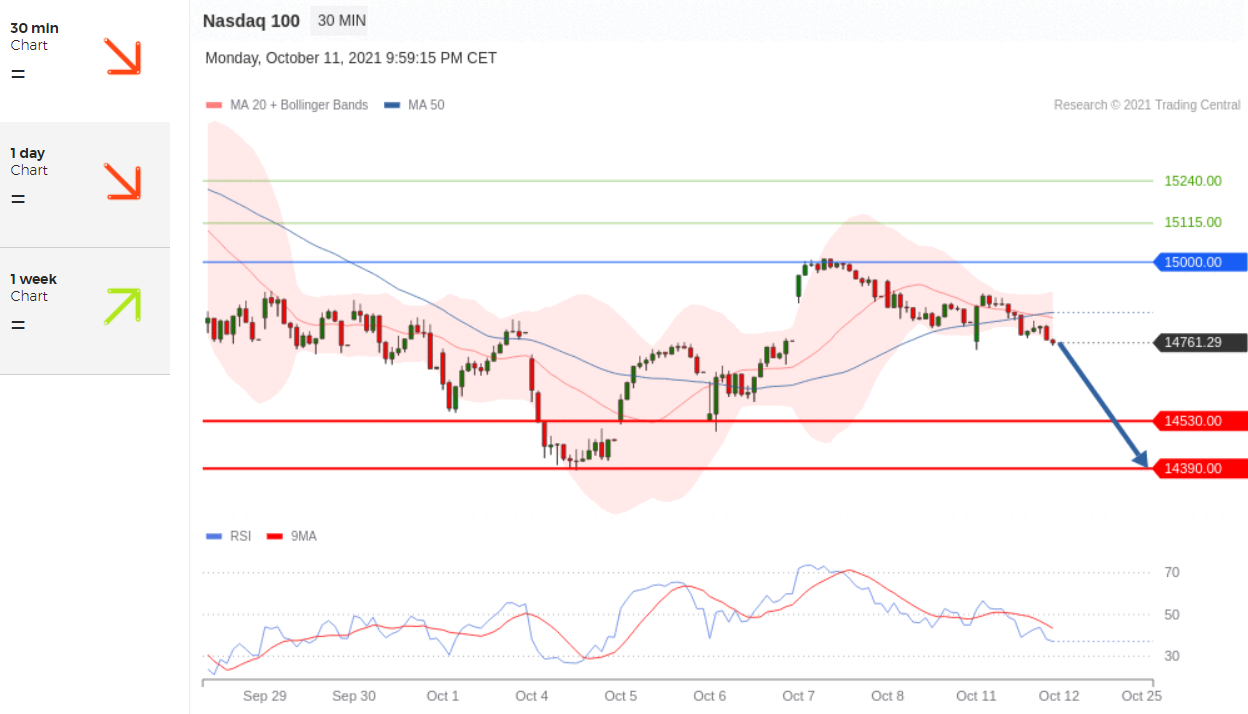1248x714 pixels.
Task: Click the "RSI" legend label
Action: point(240,536)
